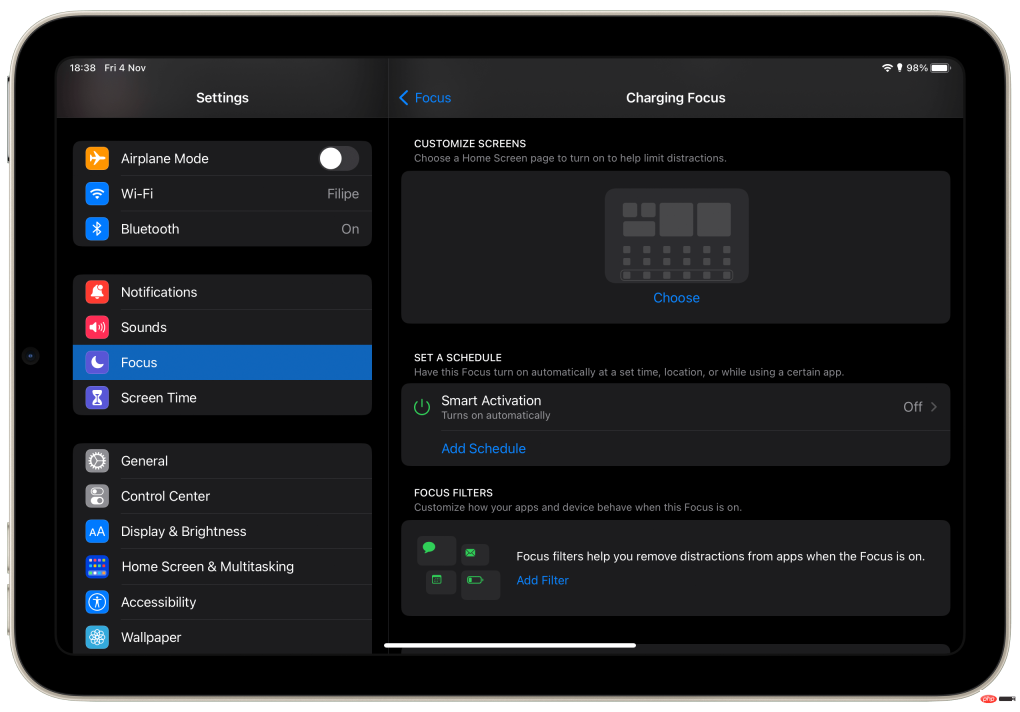Tap the green Calendar filter icon
1020x712 pixels.
pyautogui.click(x=436, y=579)
